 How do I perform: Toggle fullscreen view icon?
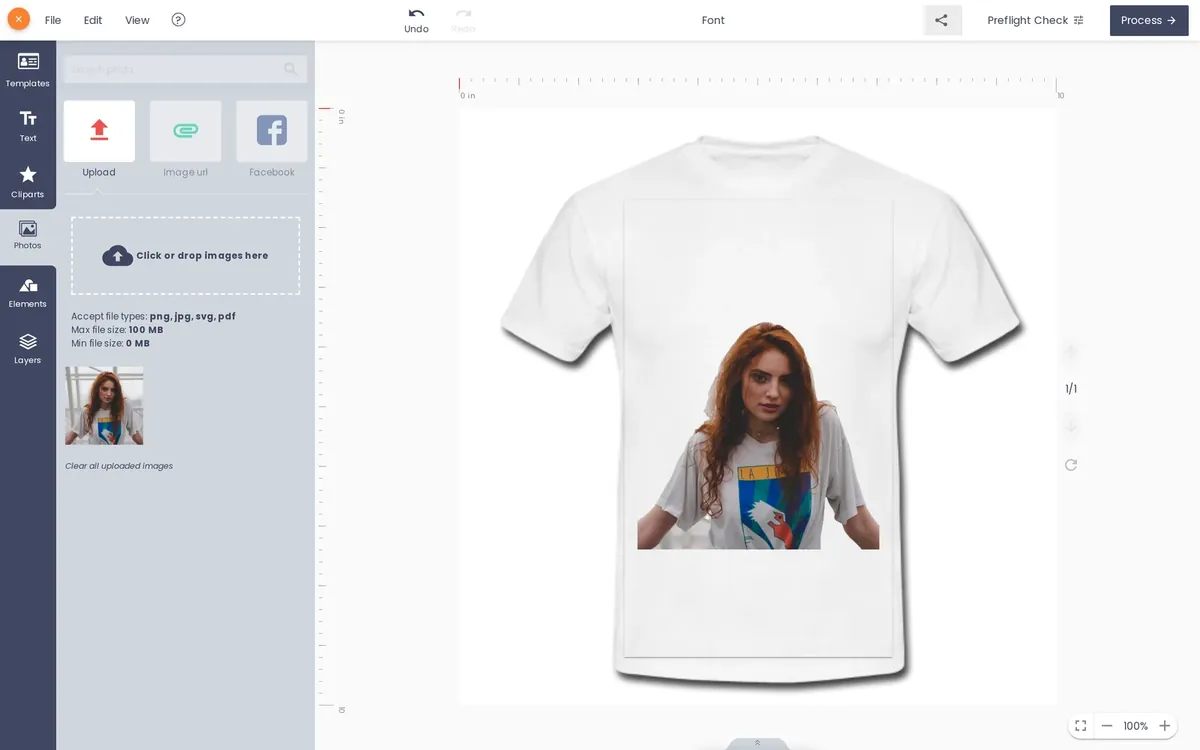click(1080, 726)
